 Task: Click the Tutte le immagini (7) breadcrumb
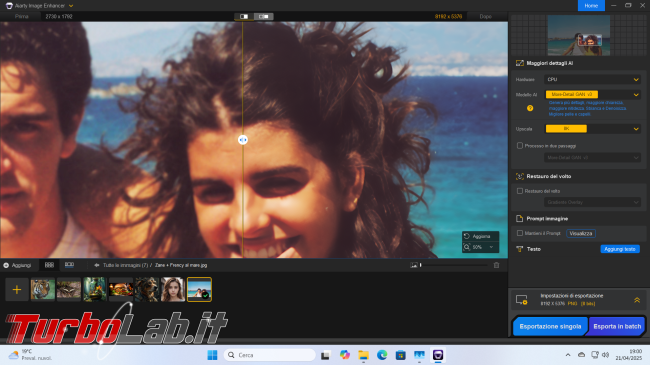coord(126,265)
